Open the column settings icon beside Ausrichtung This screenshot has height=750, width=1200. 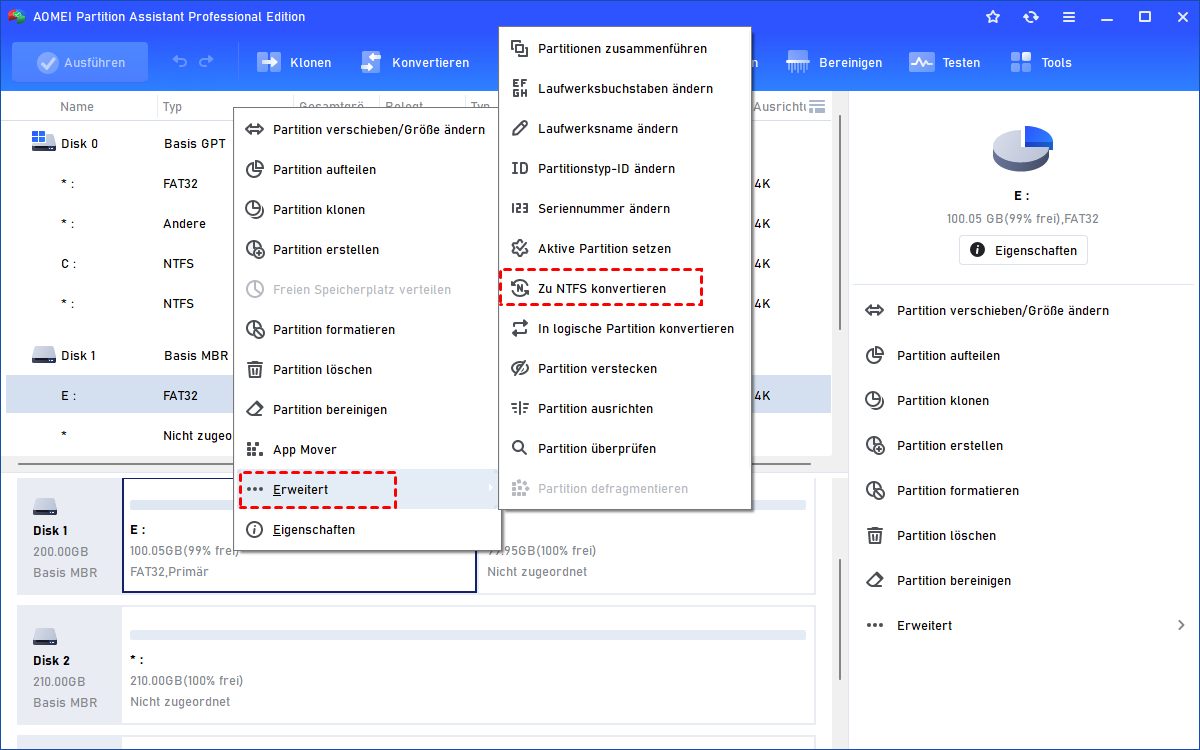pyautogui.click(x=817, y=106)
